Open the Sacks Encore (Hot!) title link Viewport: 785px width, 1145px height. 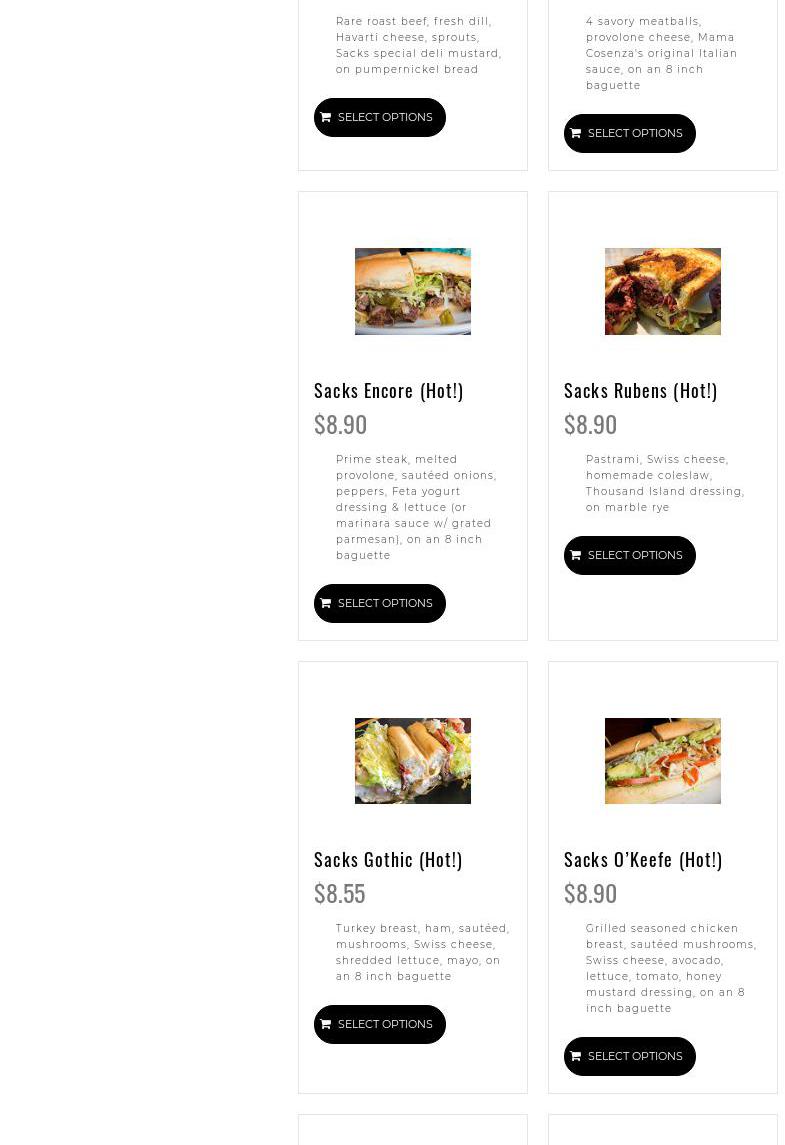[388, 391]
